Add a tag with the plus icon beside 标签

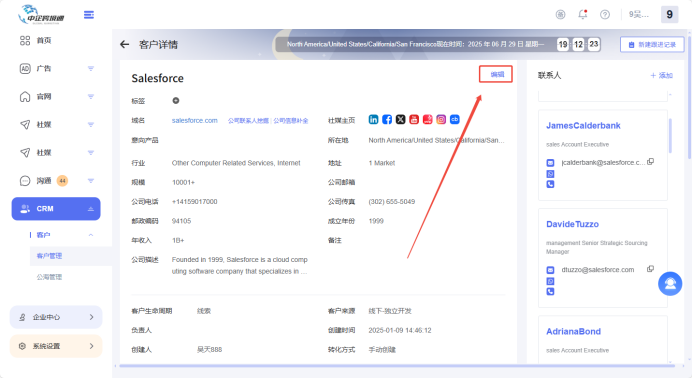coord(175,101)
